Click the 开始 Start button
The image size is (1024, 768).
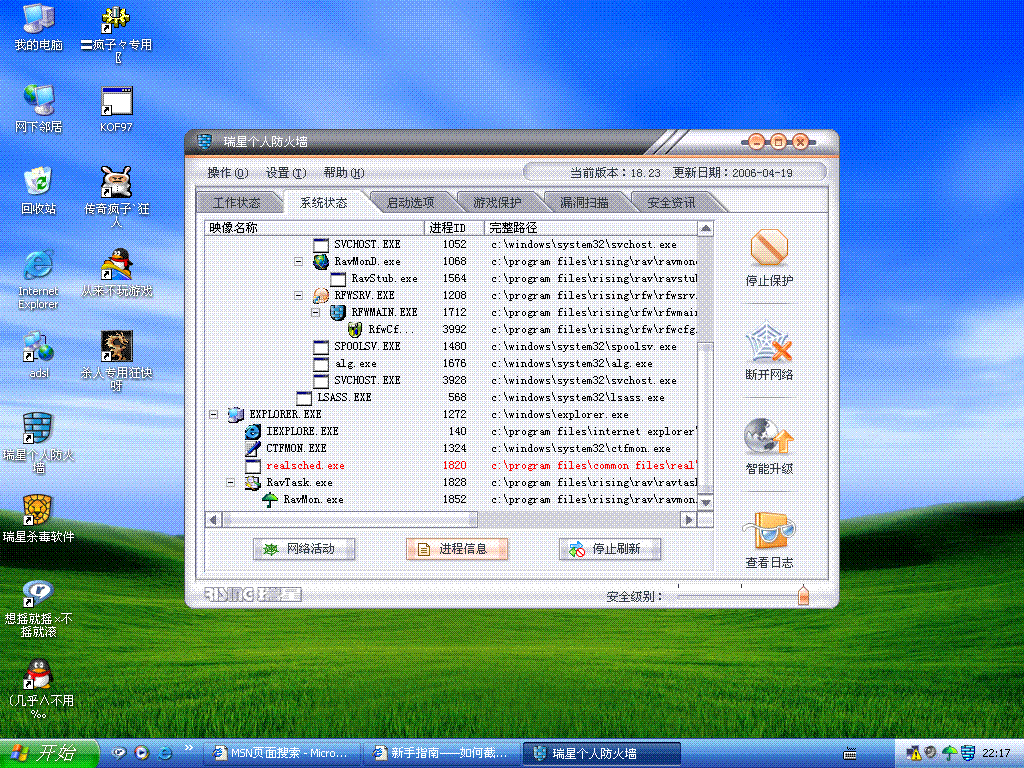[x=49, y=753]
